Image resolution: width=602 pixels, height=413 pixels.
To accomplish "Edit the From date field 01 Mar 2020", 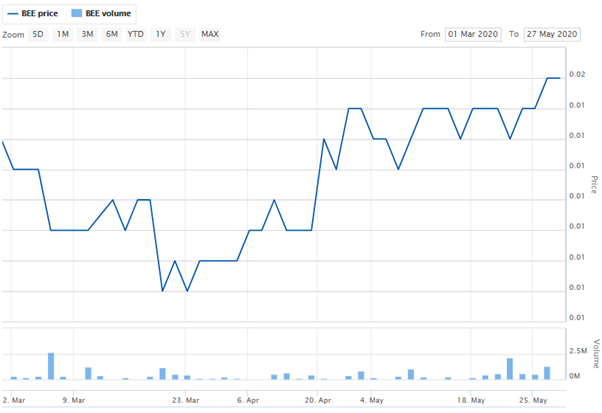I will (x=473, y=35).
